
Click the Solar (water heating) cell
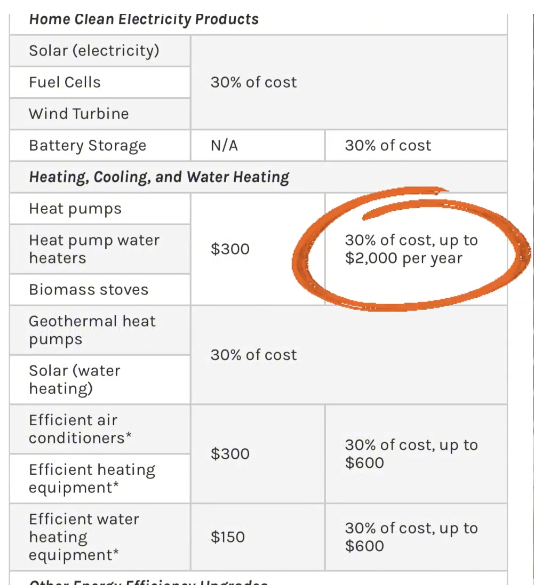pos(100,379)
